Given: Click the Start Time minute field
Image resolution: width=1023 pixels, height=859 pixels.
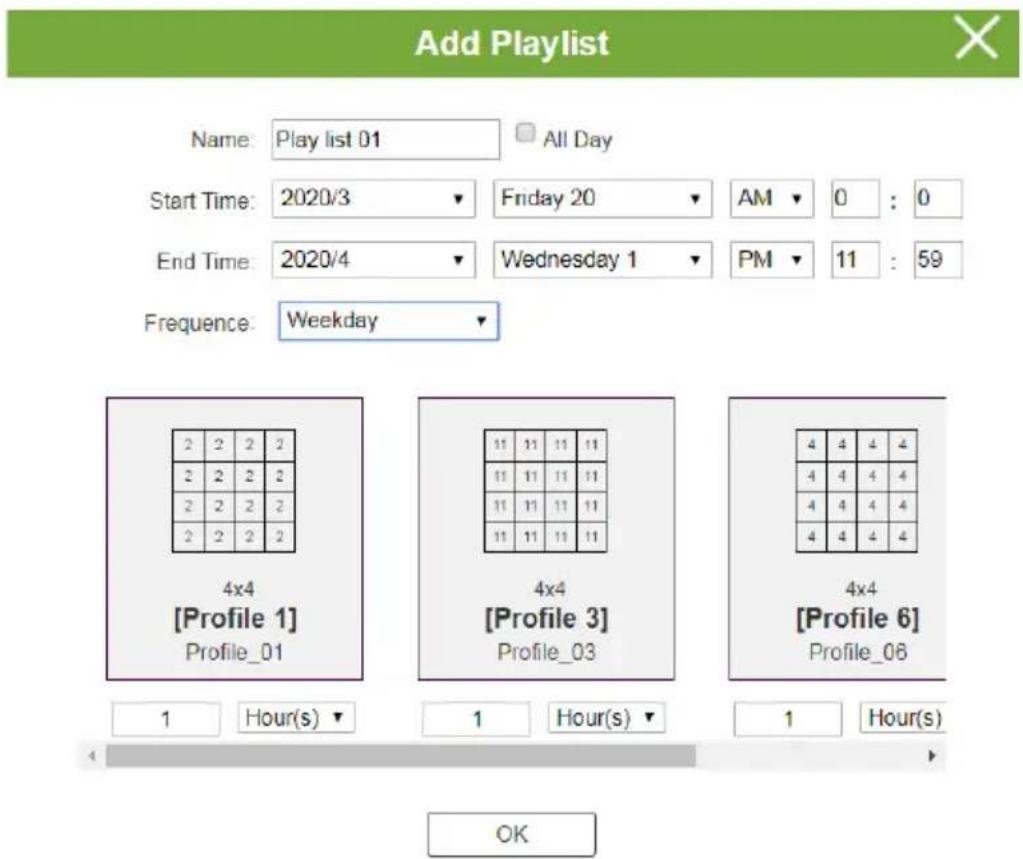Looking at the screenshot, I should pyautogui.click(x=938, y=198).
